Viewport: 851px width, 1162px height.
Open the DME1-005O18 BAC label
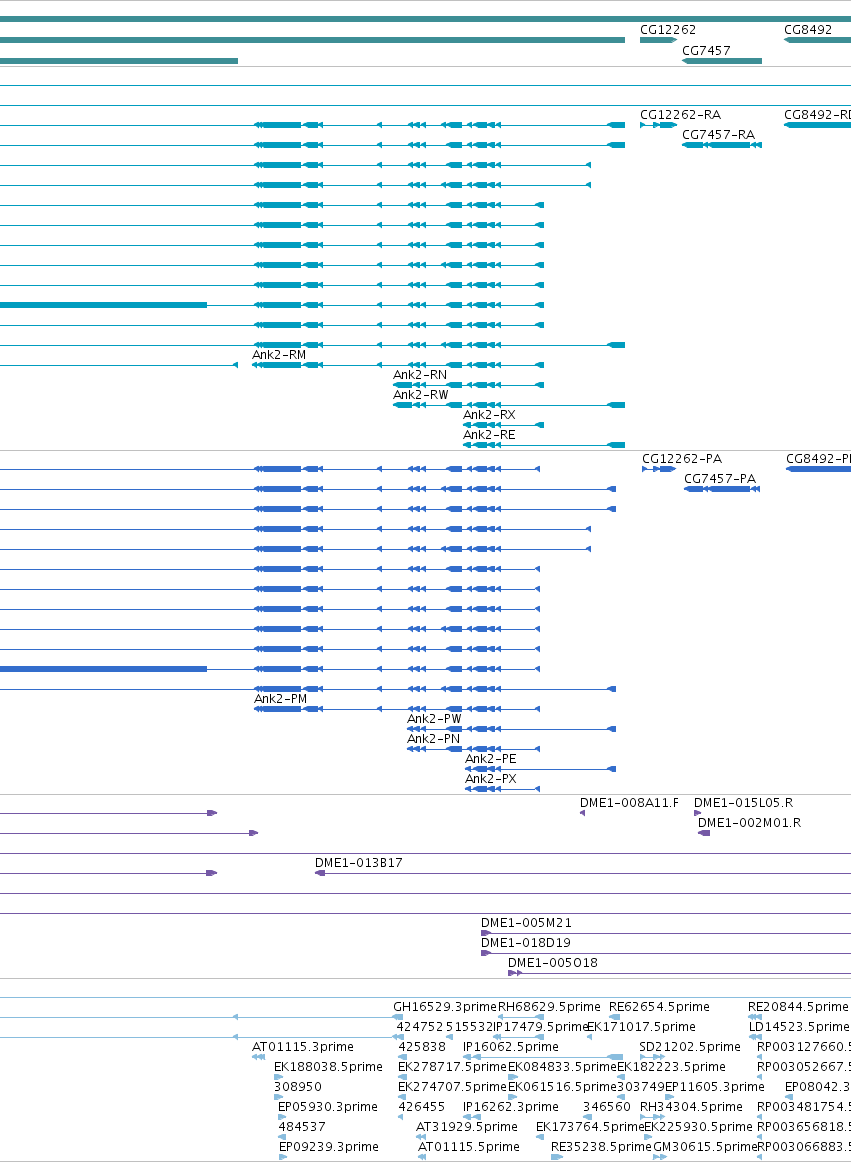tap(553, 963)
